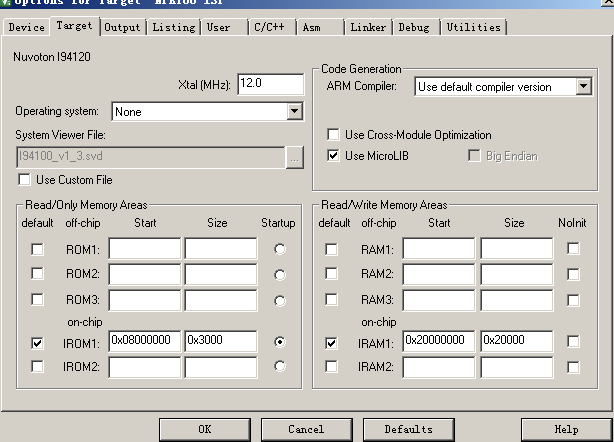614x442 pixels.
Task: Click the ROM2 Start field
Action: point(145,274)
